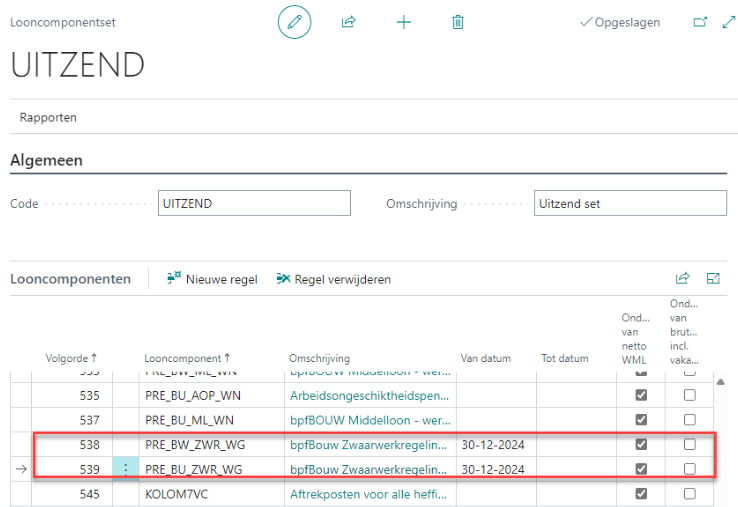Click the pencil edit icon
The height and width of the screenshot is (507, 738).
tap(294, 22)
